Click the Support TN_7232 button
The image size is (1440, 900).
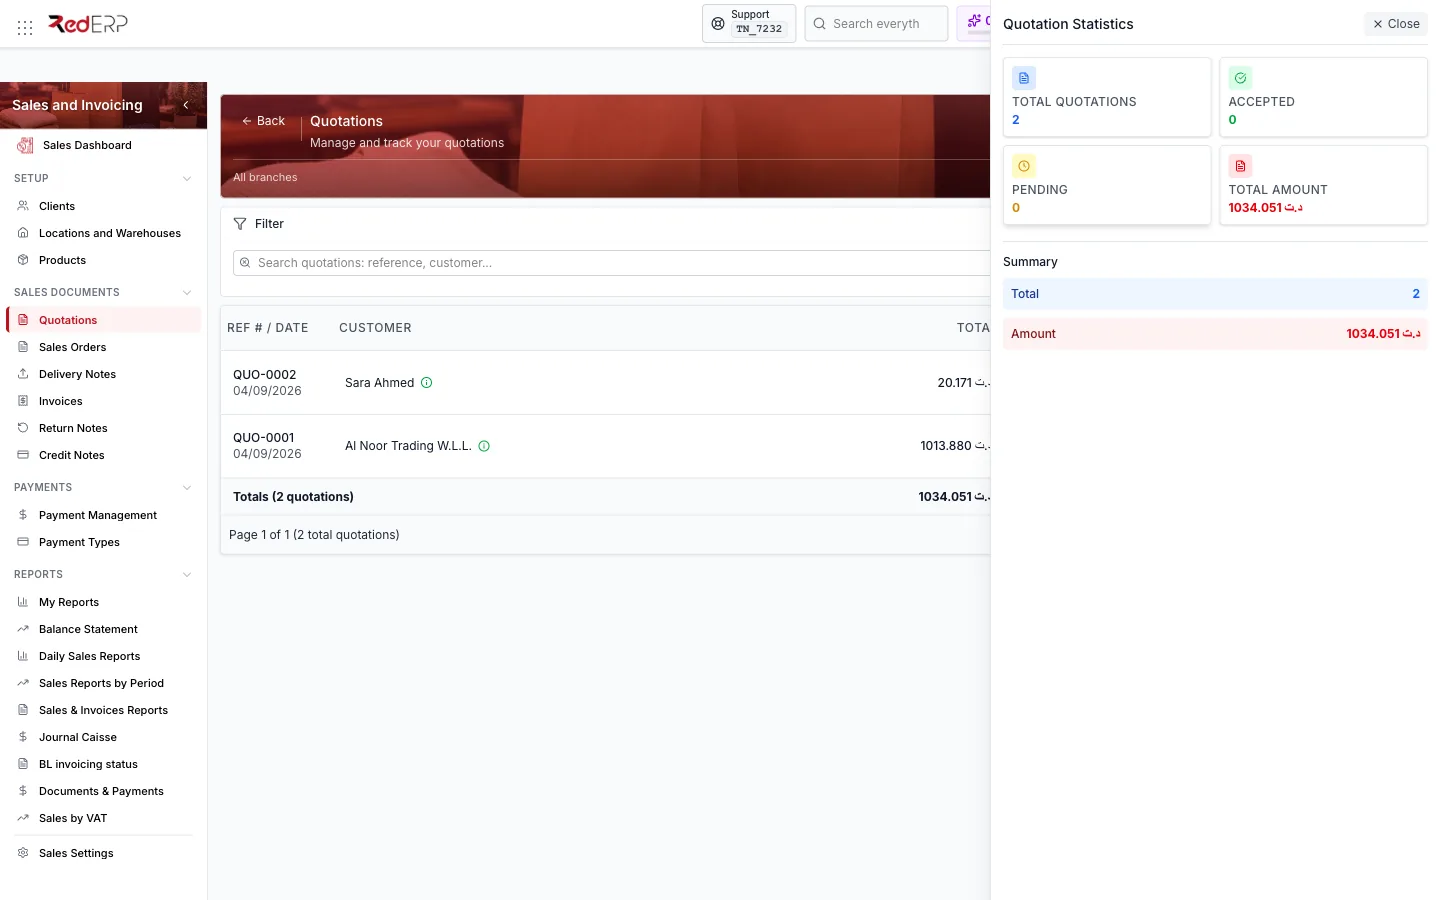[749, 23]
